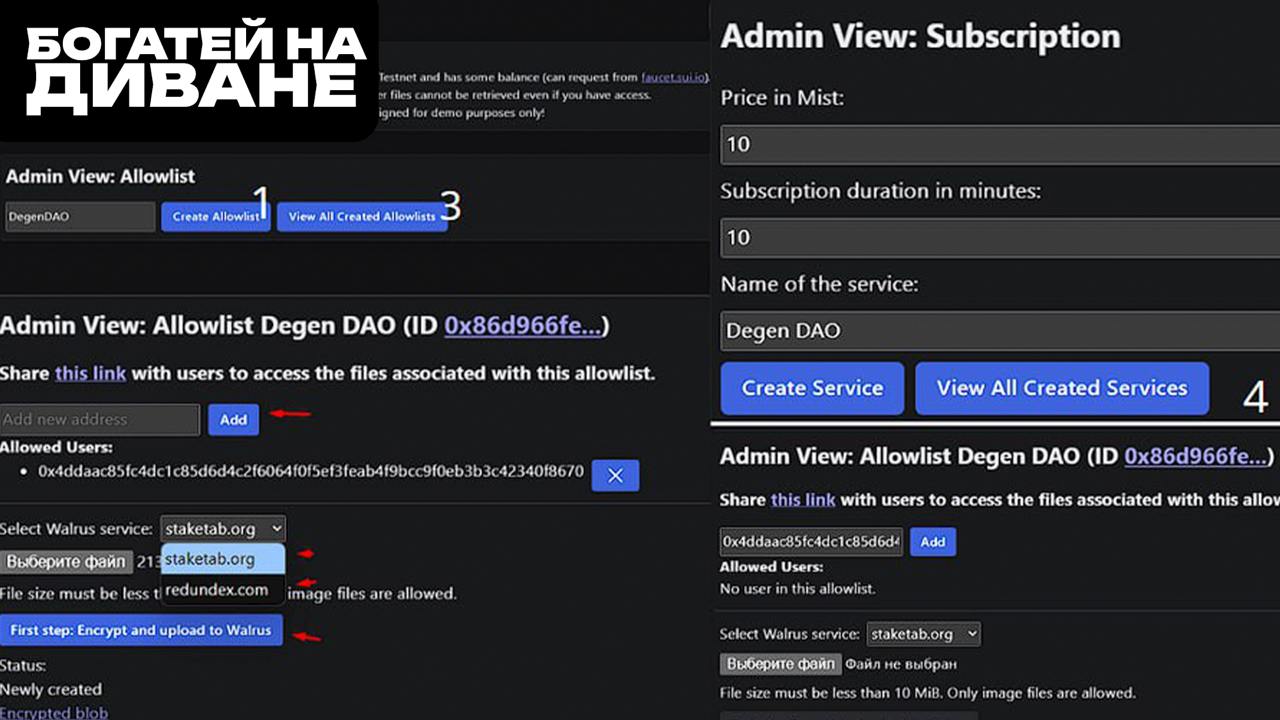Click the Create Service button
1280x720 pixels.
pyautogui.click(x=812, y=388)
